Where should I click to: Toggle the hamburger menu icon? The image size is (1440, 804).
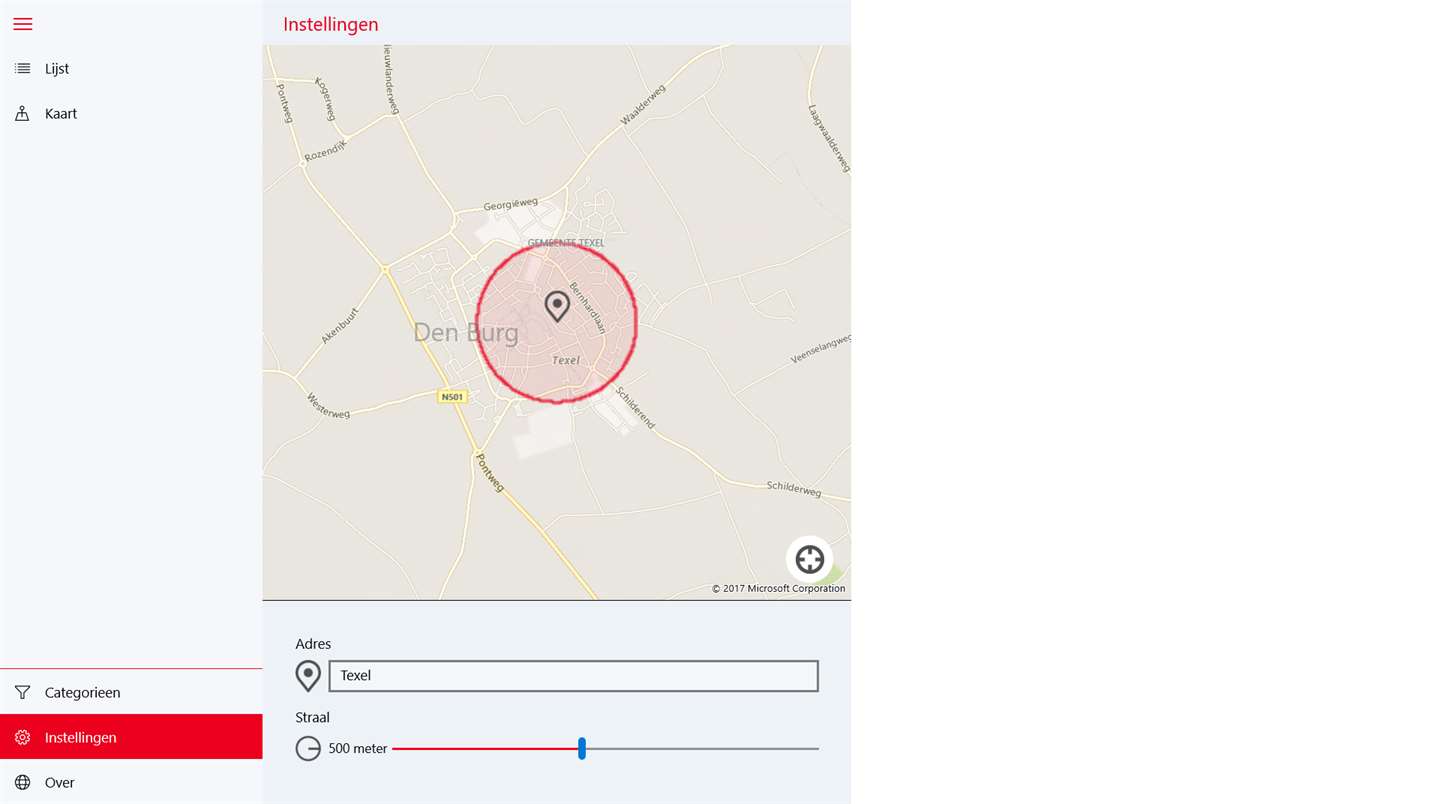coord(22,24)
